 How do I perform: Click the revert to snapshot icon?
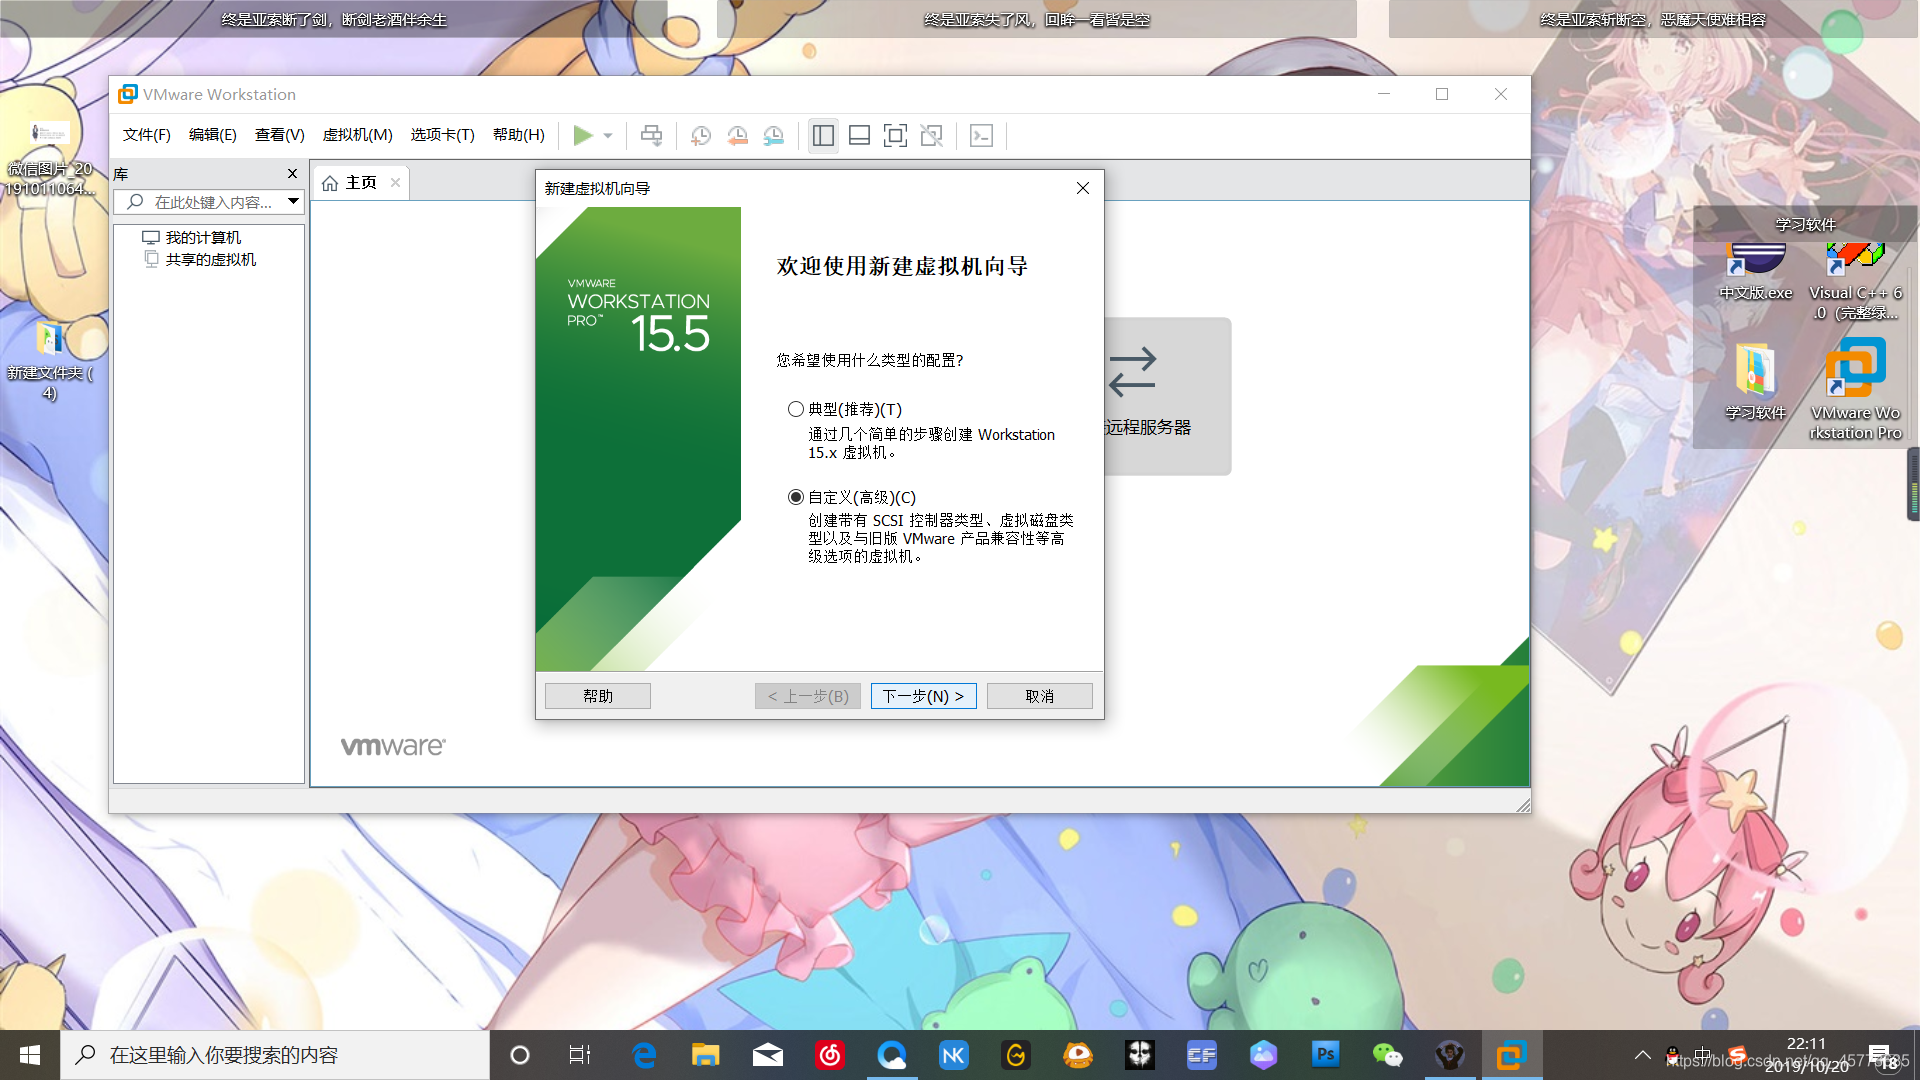737,135
